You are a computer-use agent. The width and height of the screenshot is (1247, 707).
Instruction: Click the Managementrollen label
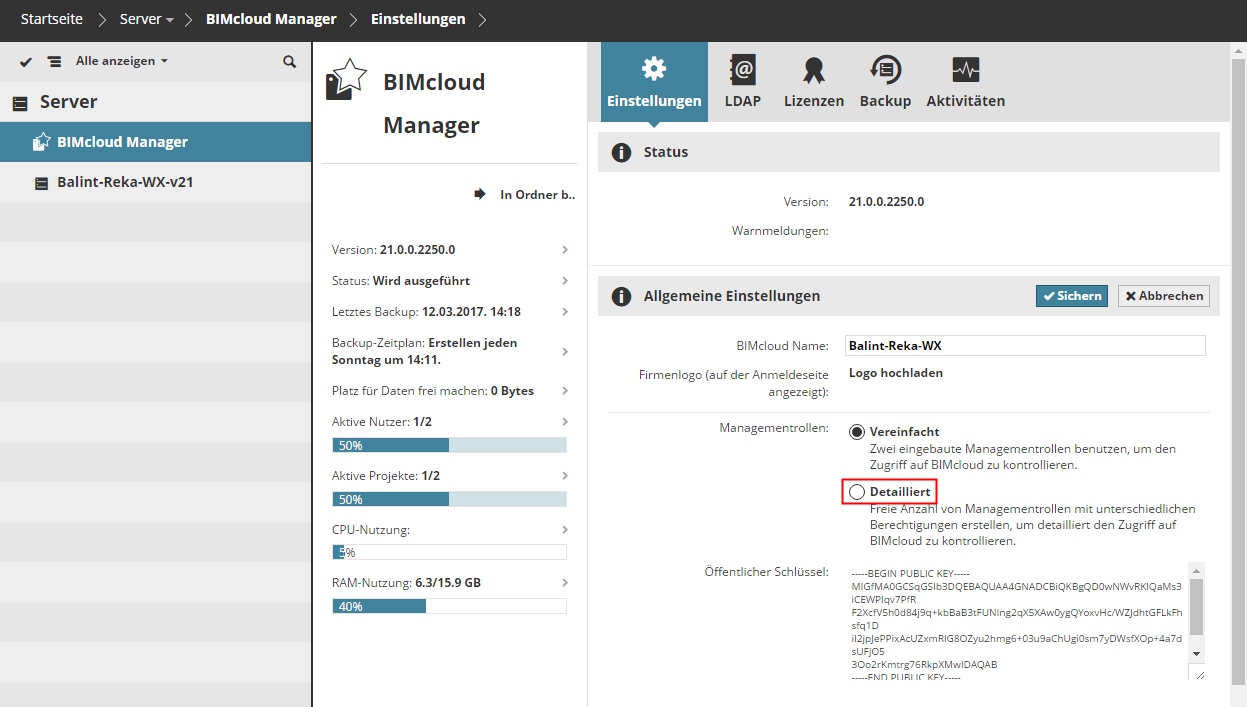pyautogui.click(x=774, y=428)
